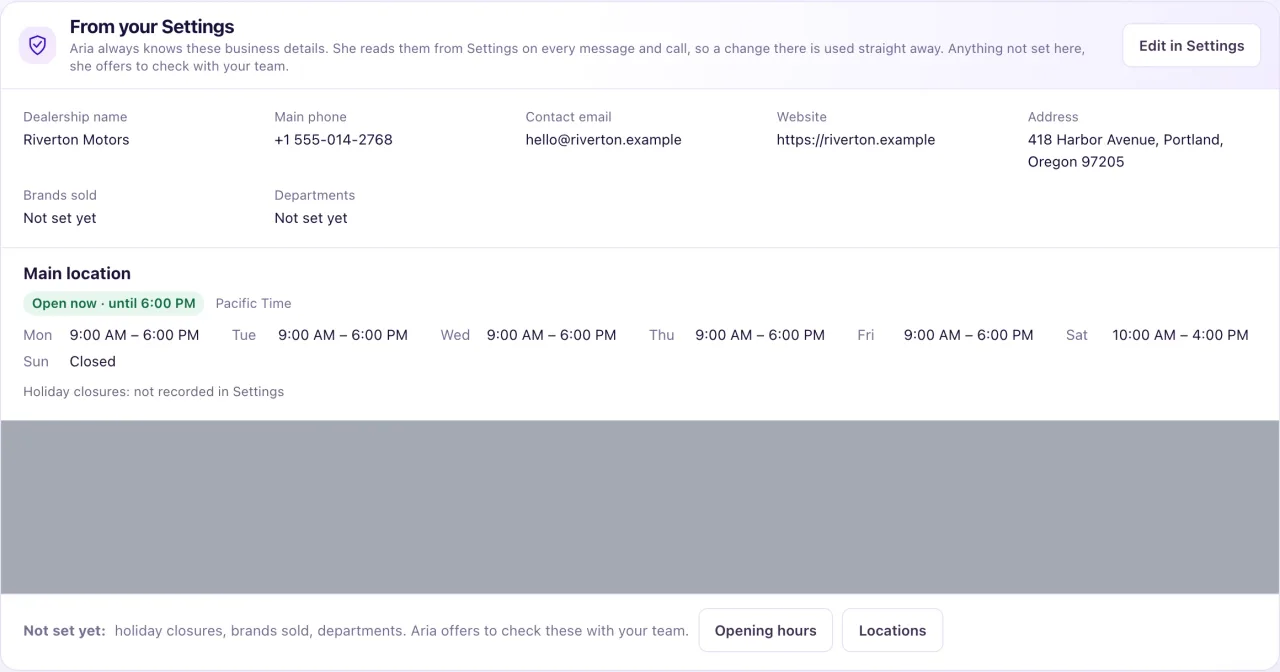
Task: Select the dealership name Riverton Motors
Action: pyautogui.click(x=76, y=140)
